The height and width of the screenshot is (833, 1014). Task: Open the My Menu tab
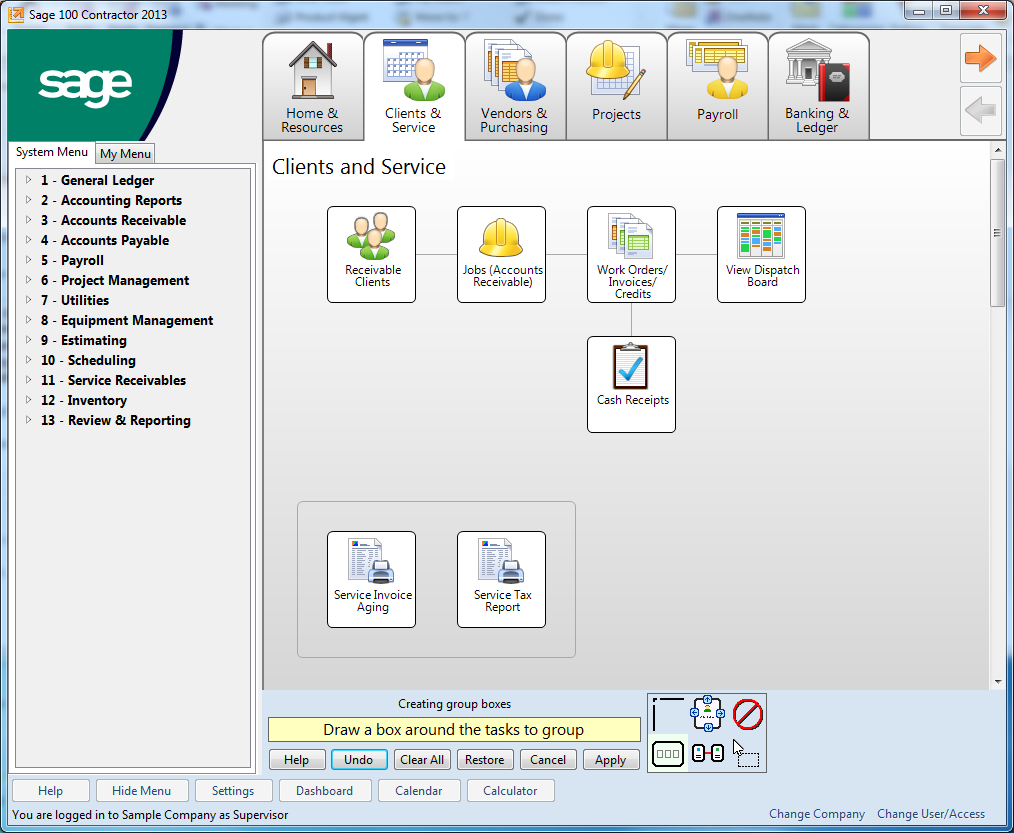coord(125,154)
